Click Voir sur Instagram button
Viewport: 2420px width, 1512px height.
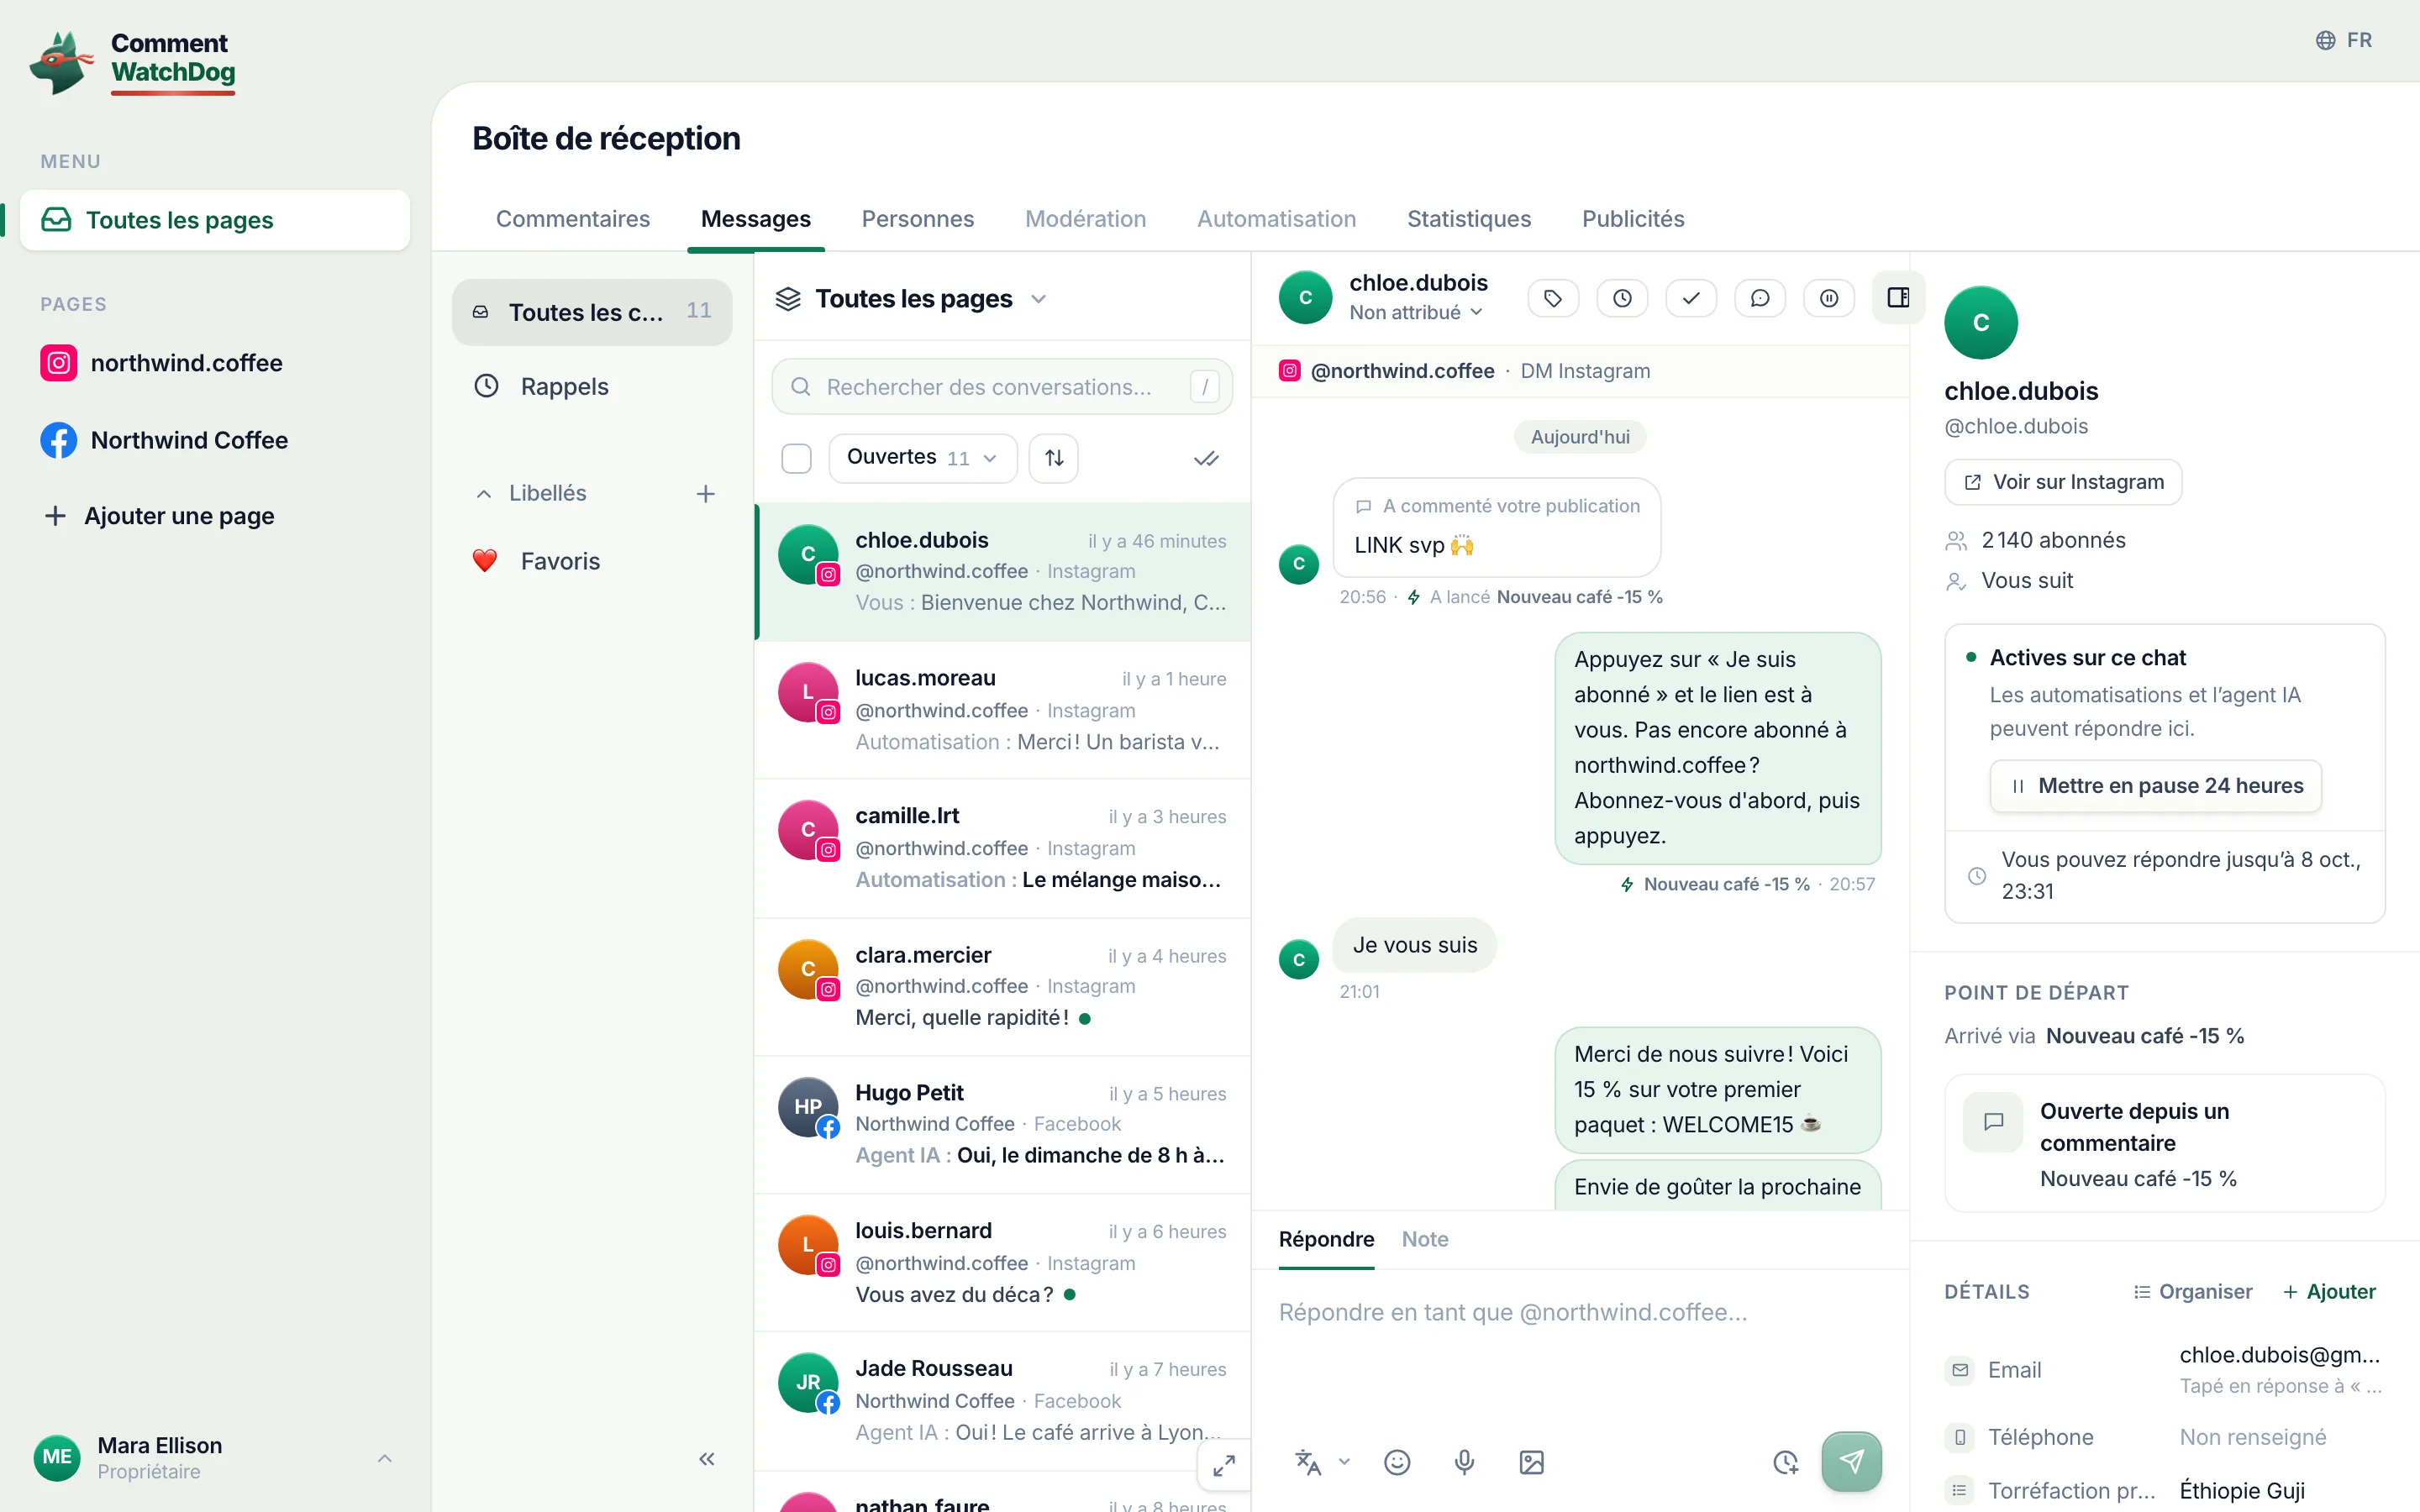click(2063, 482)
